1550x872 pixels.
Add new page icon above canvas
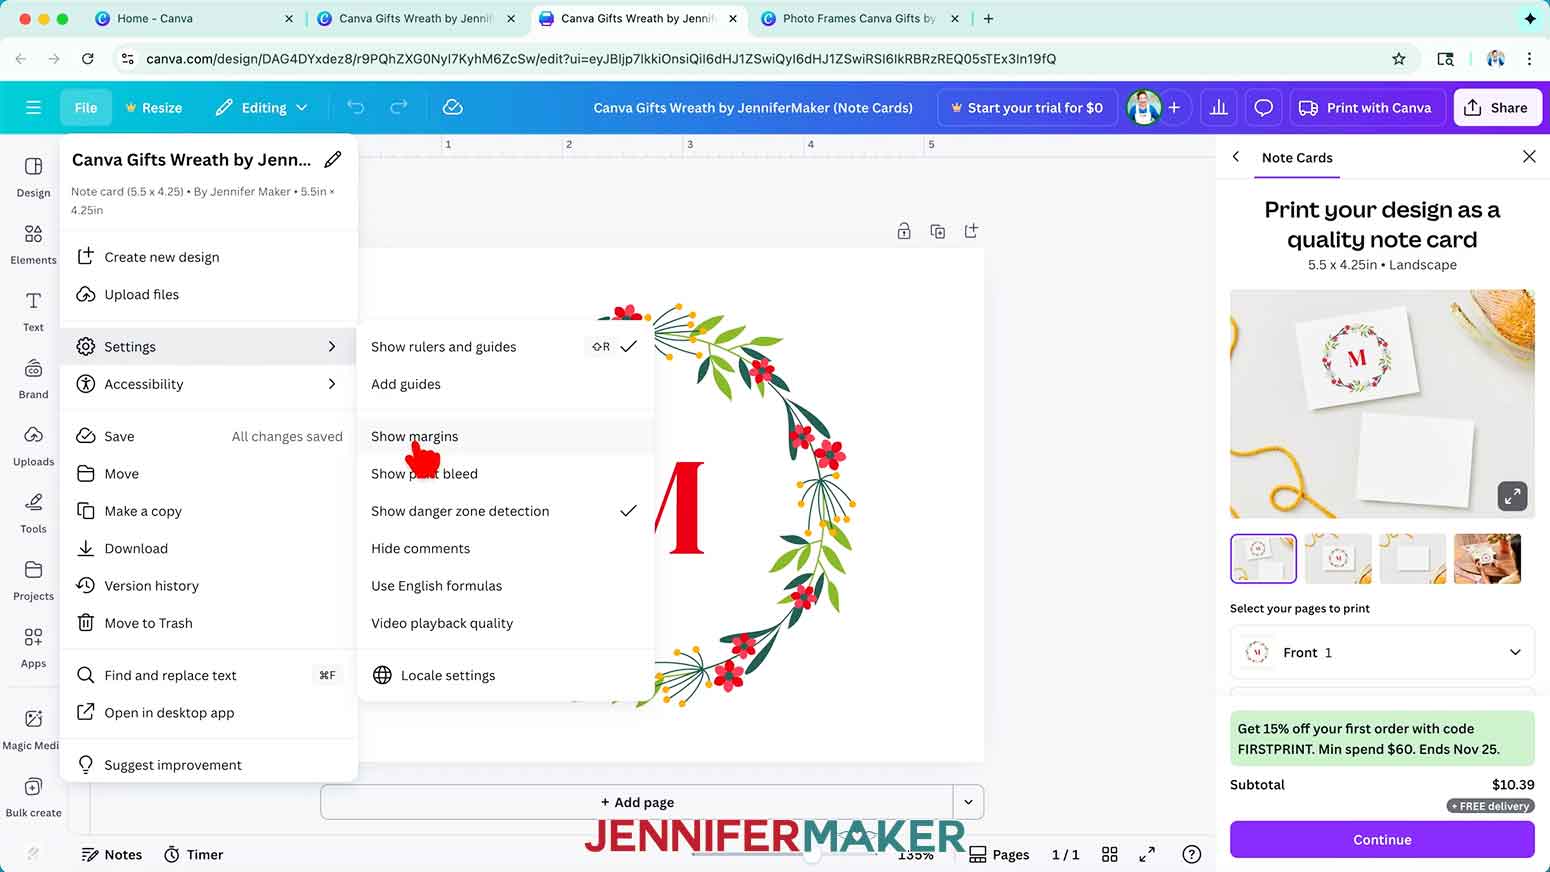point(970,231)
